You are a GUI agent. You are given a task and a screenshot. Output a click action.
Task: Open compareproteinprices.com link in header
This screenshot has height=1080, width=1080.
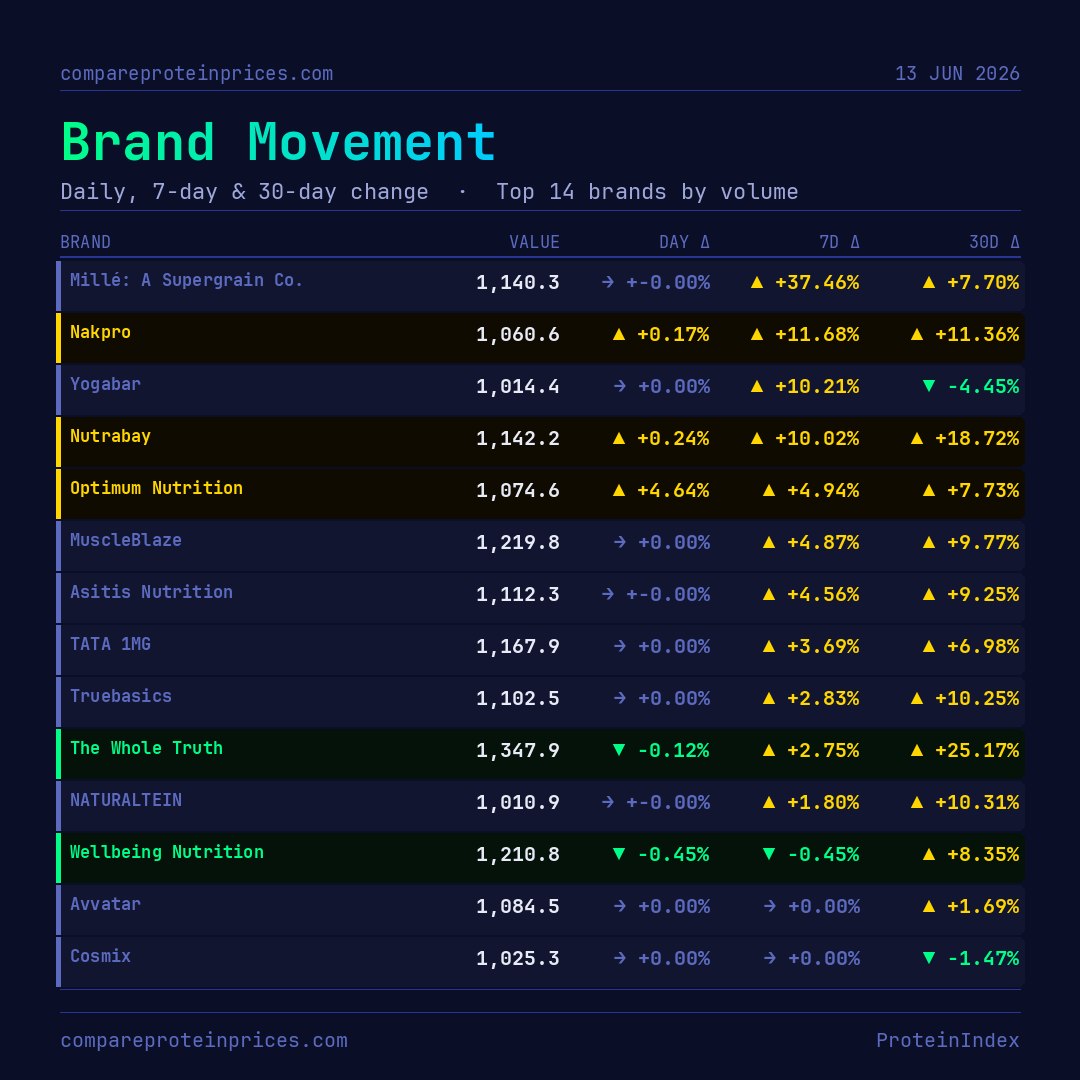196,74
